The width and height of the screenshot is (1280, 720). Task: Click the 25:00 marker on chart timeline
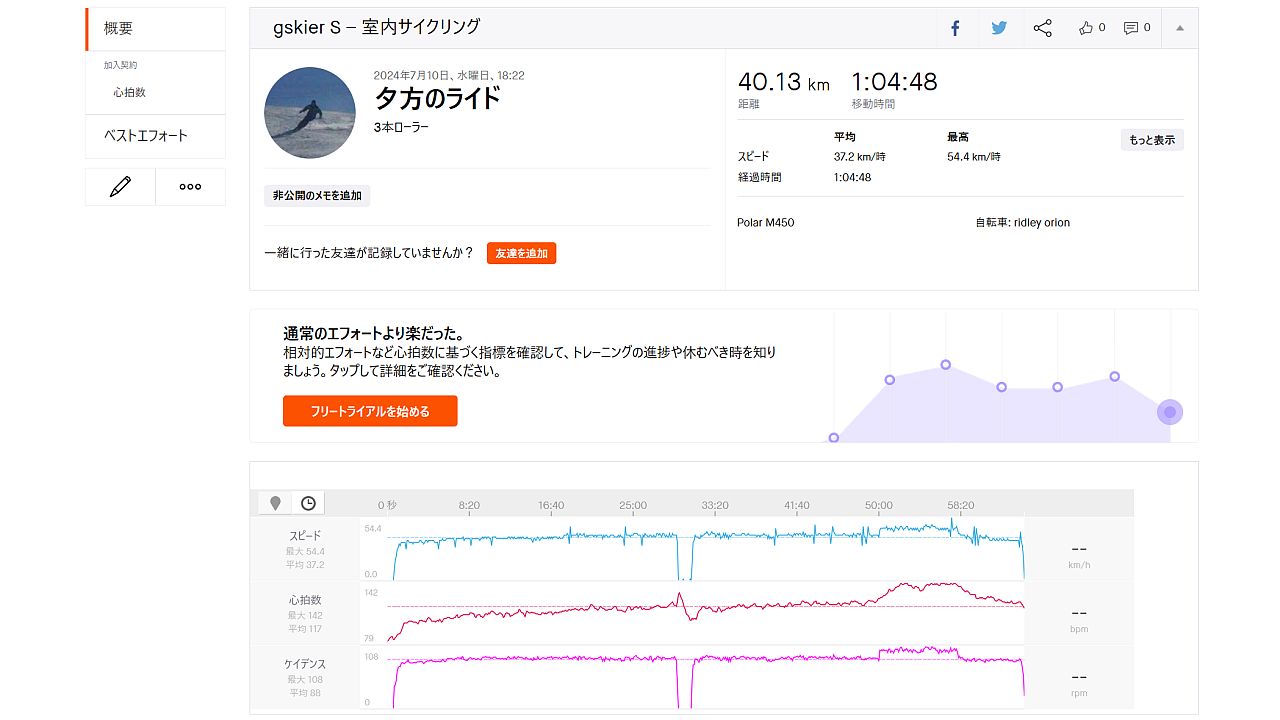[633, 505]
